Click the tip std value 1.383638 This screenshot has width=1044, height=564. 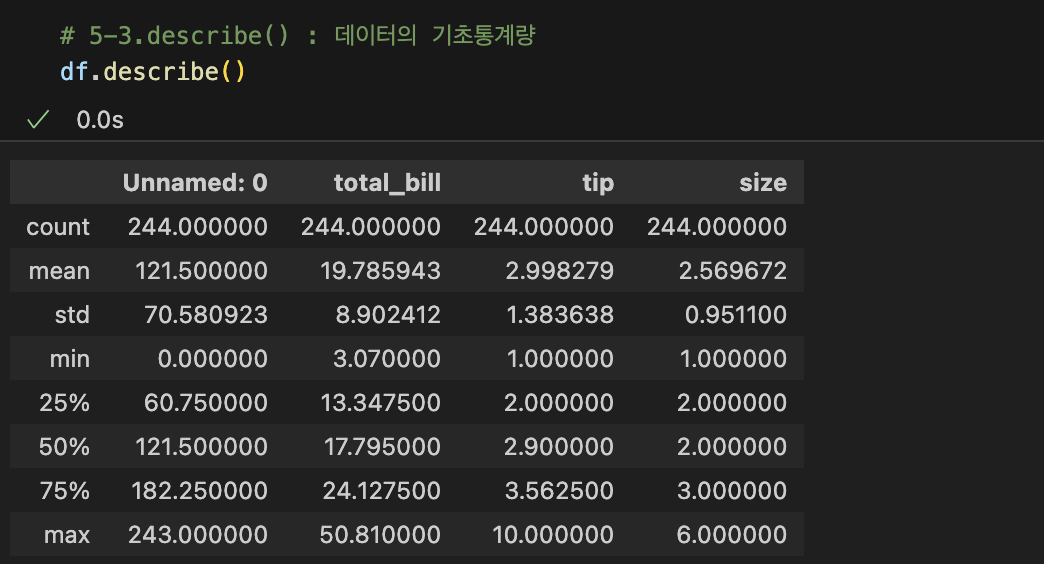tap(560, 315)
